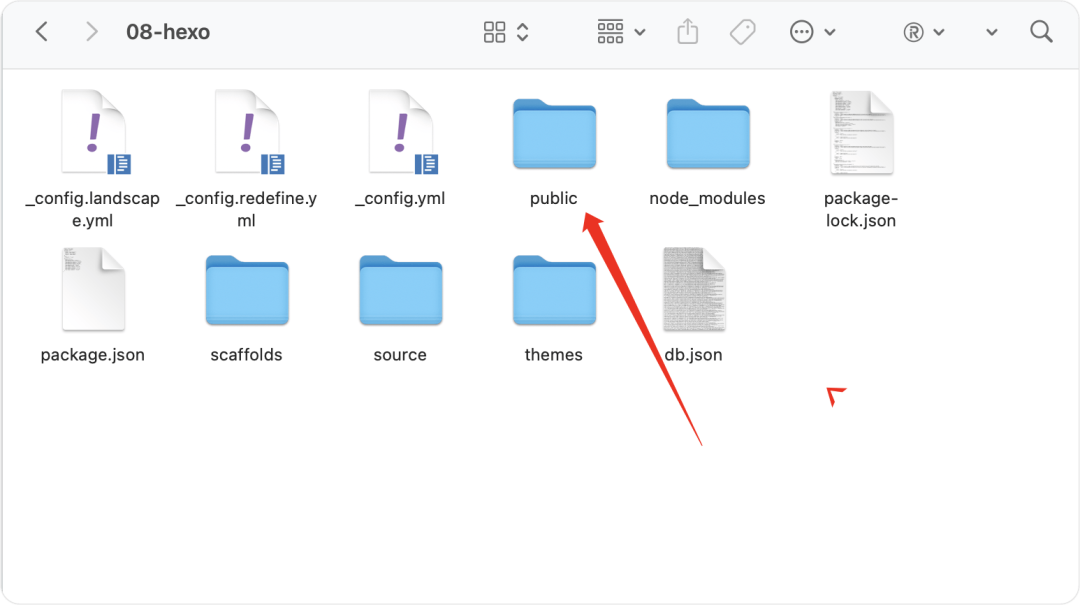1080x605 pixels.
Task: Select the _config.redefine.yml file icon
Action: (x=249, y=132)
